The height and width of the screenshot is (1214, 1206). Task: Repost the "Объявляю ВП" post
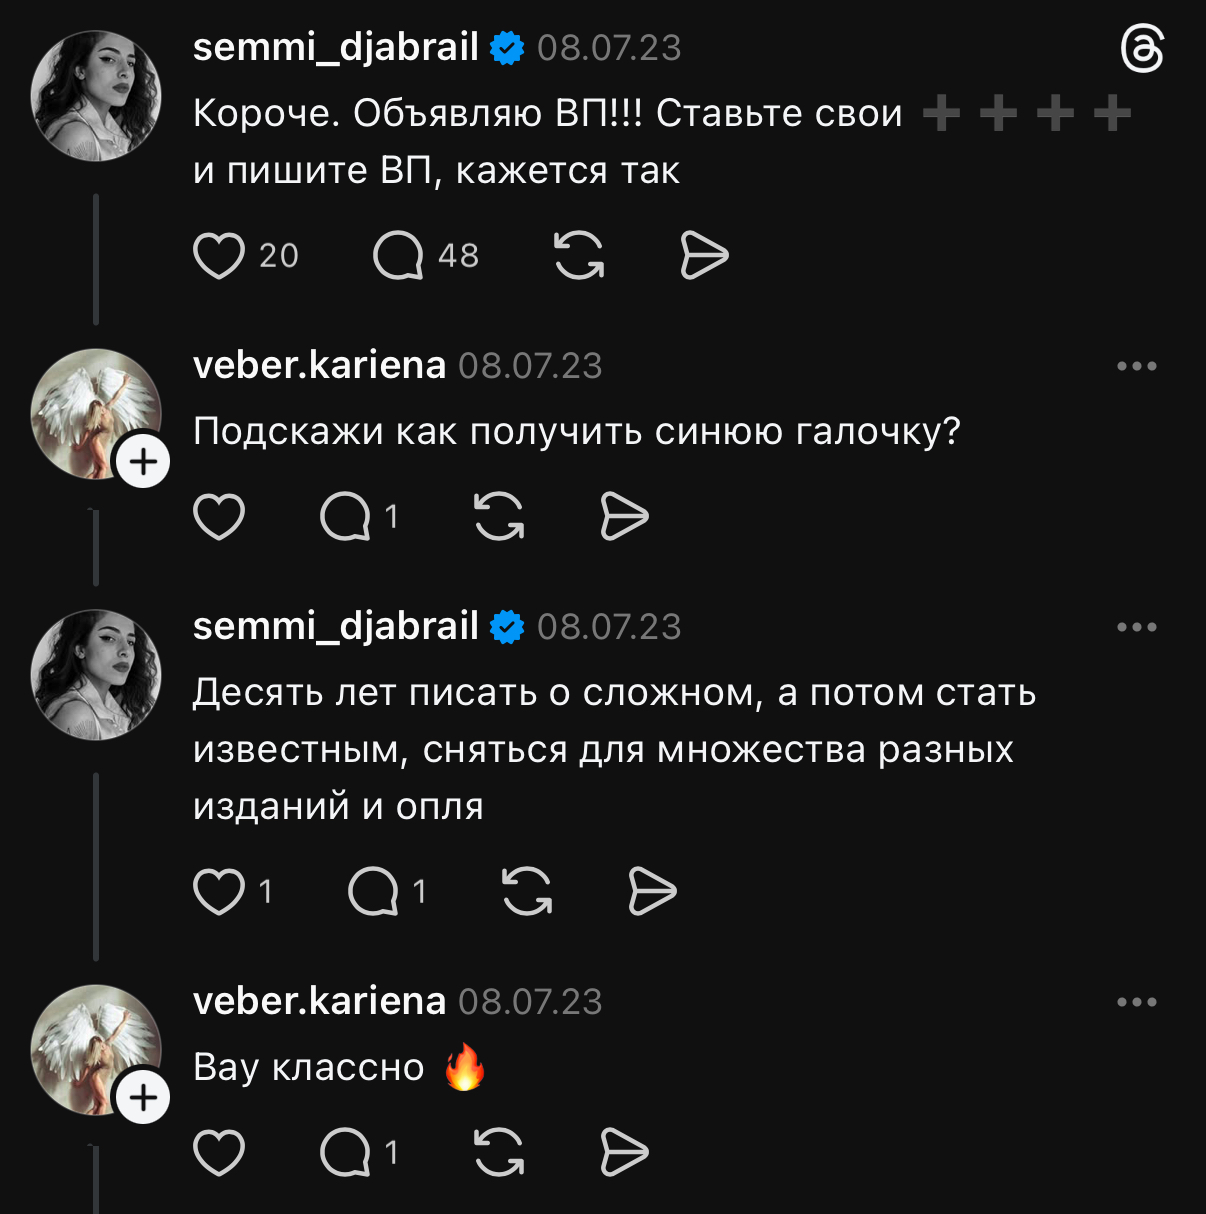[x=579, y=255]
